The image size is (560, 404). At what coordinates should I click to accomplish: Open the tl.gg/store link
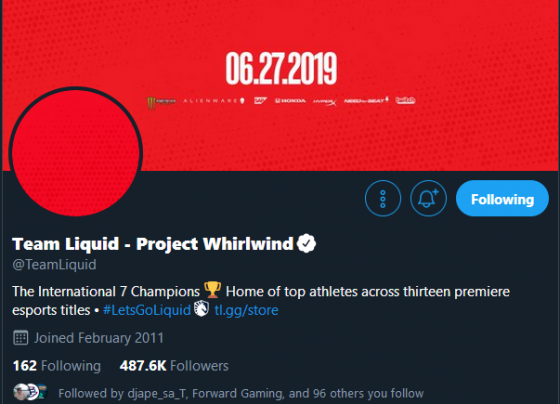tap(246, 310)
